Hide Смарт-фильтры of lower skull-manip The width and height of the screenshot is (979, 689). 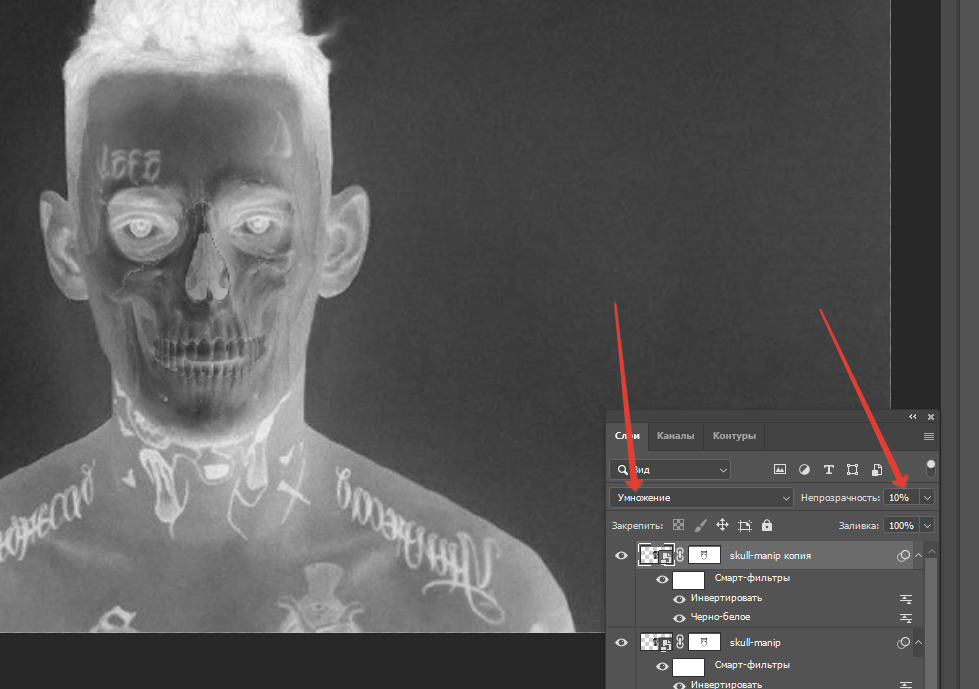pos(662,667)
